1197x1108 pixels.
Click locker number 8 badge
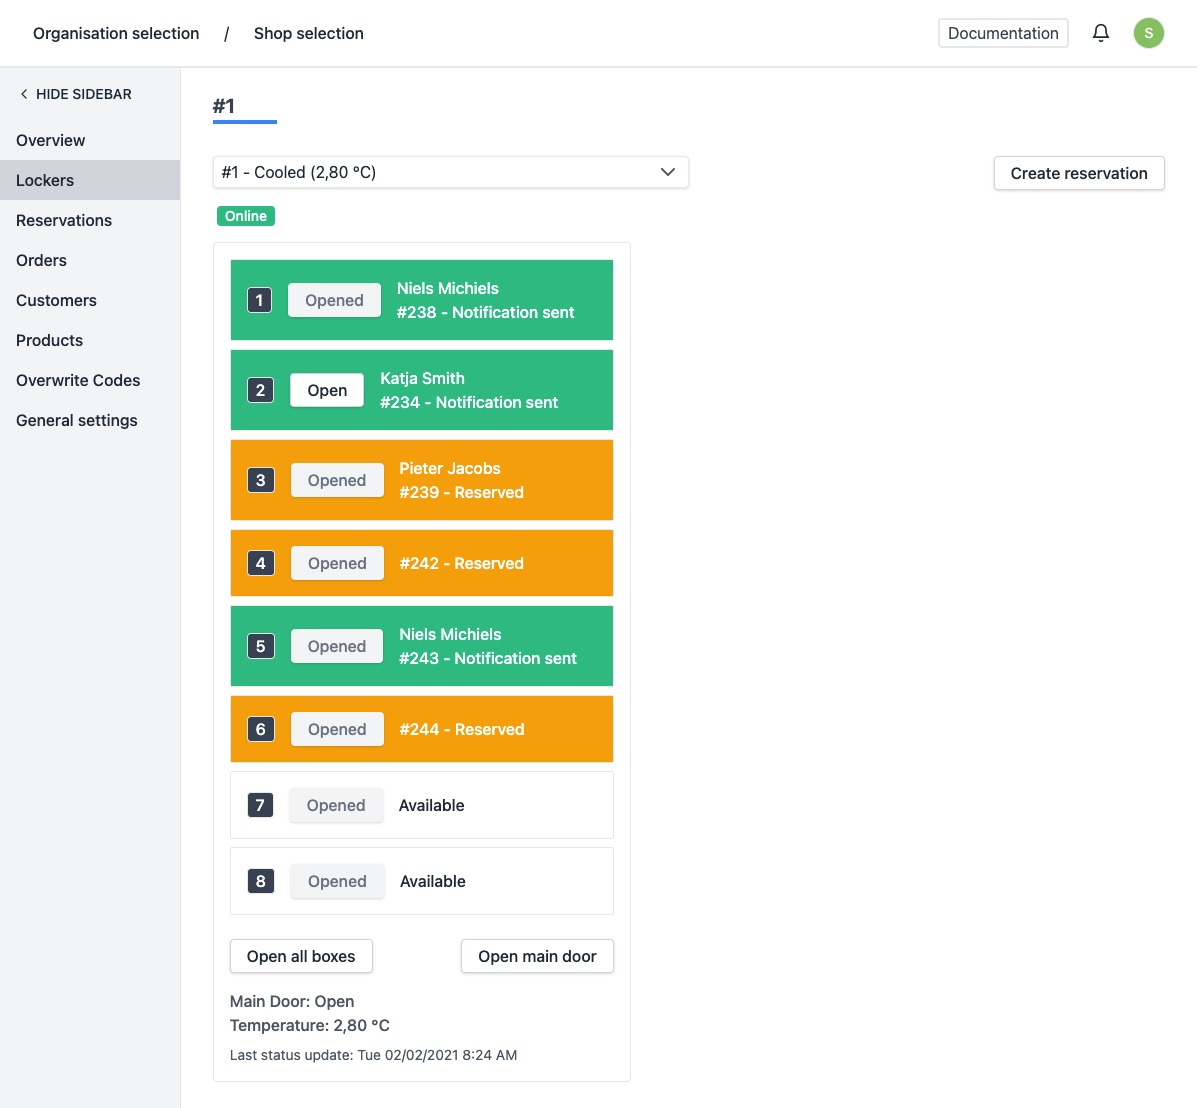pos(260,881)
